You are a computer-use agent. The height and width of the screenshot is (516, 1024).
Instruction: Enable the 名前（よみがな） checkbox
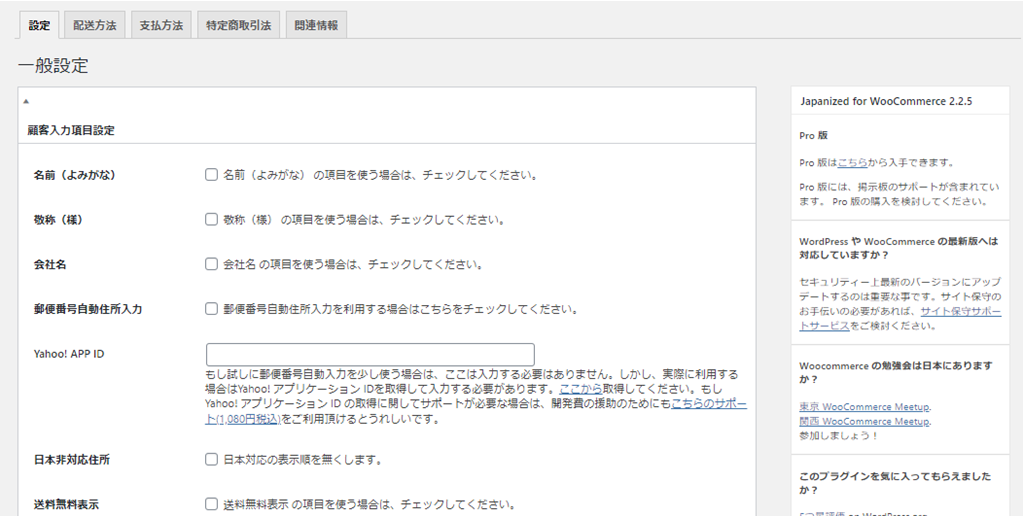click(211, 175)
